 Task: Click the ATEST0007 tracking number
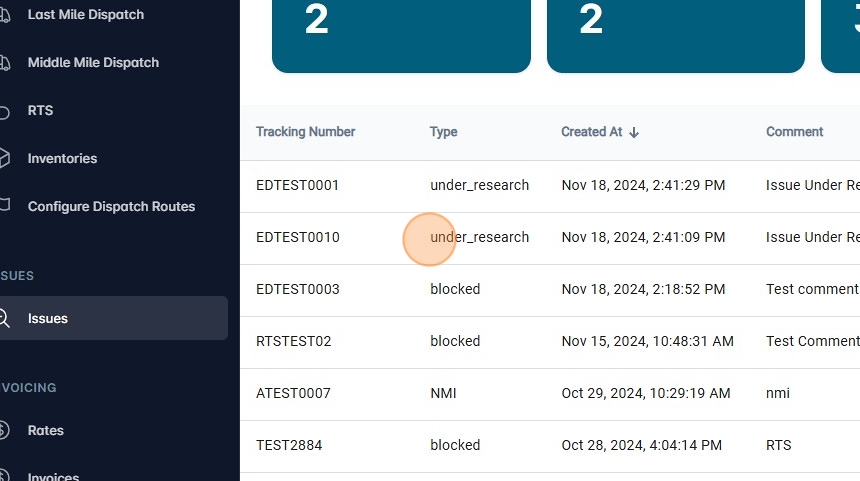pyautogui.click(x=293, y=393)
